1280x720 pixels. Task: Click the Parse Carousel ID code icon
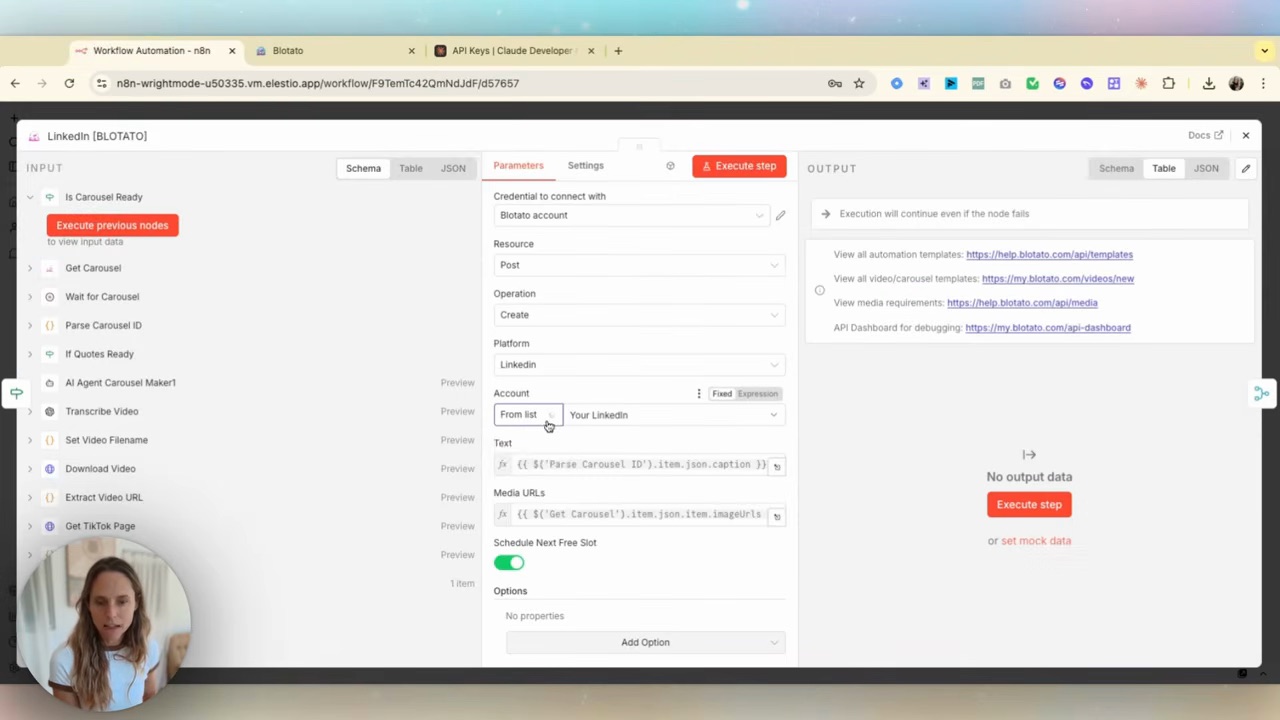[49, 325]
